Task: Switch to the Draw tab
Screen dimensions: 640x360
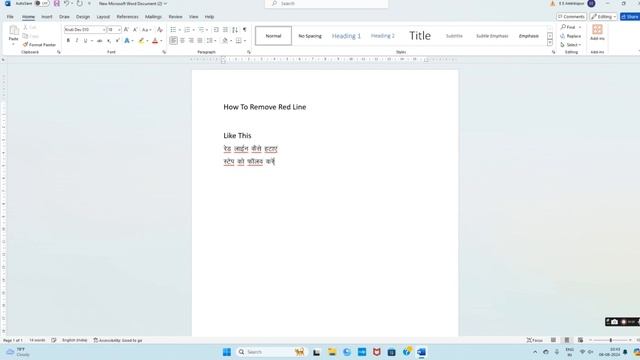Action: 64,17
